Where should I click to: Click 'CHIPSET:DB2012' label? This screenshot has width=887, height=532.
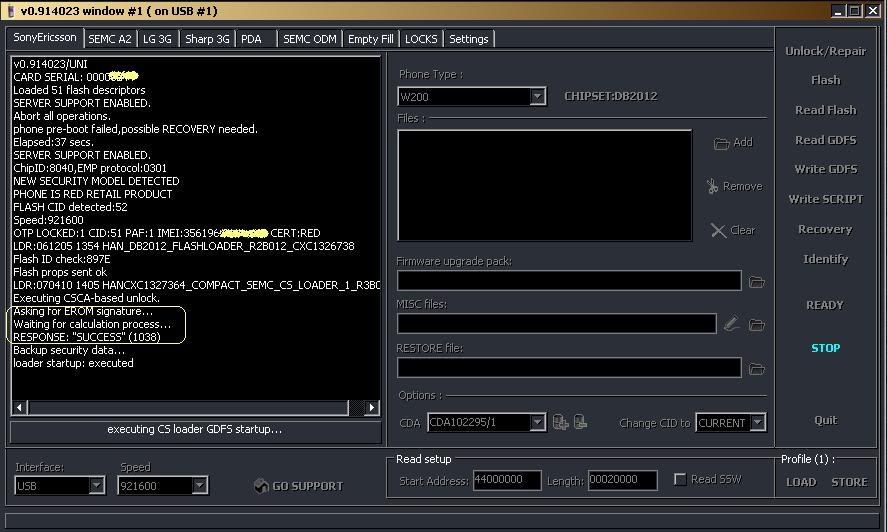611,96
